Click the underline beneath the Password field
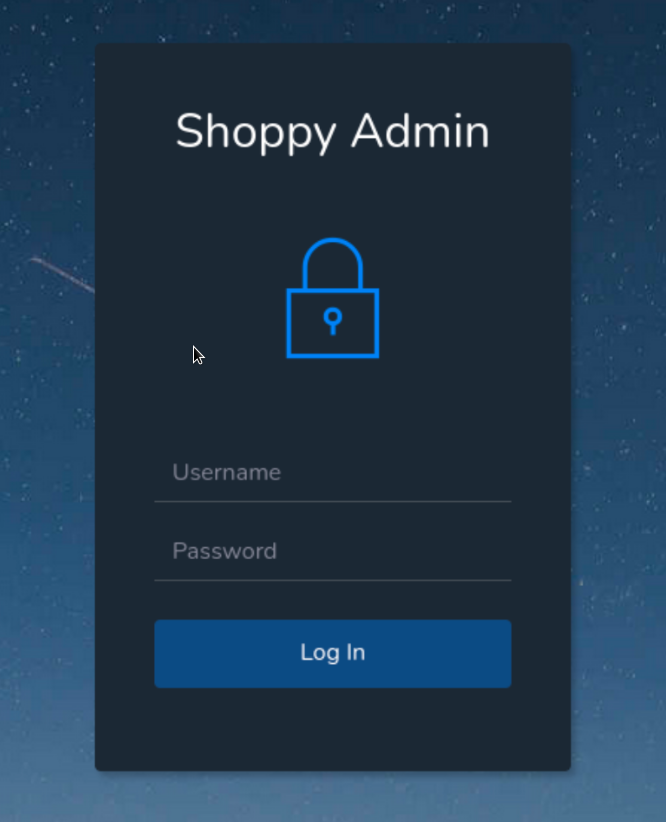666x822 pixels. (x=332, y=580)
